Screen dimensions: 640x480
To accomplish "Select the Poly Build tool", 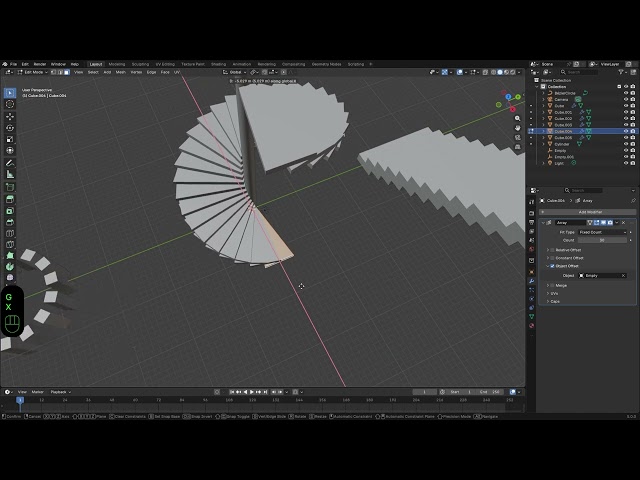I will 10,256.
